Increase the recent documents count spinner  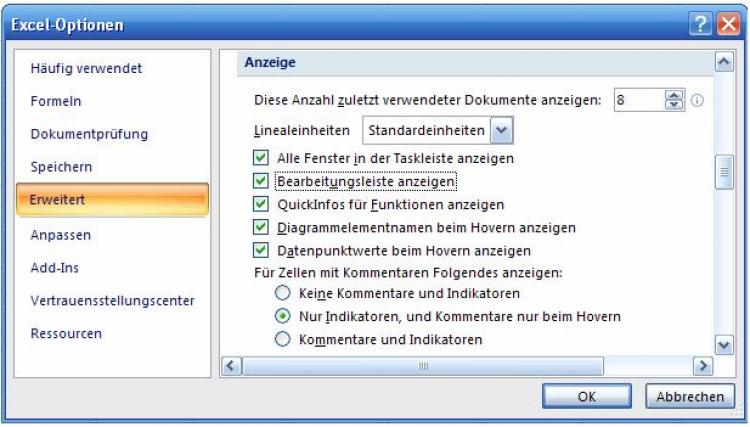(x=673, y=95)
